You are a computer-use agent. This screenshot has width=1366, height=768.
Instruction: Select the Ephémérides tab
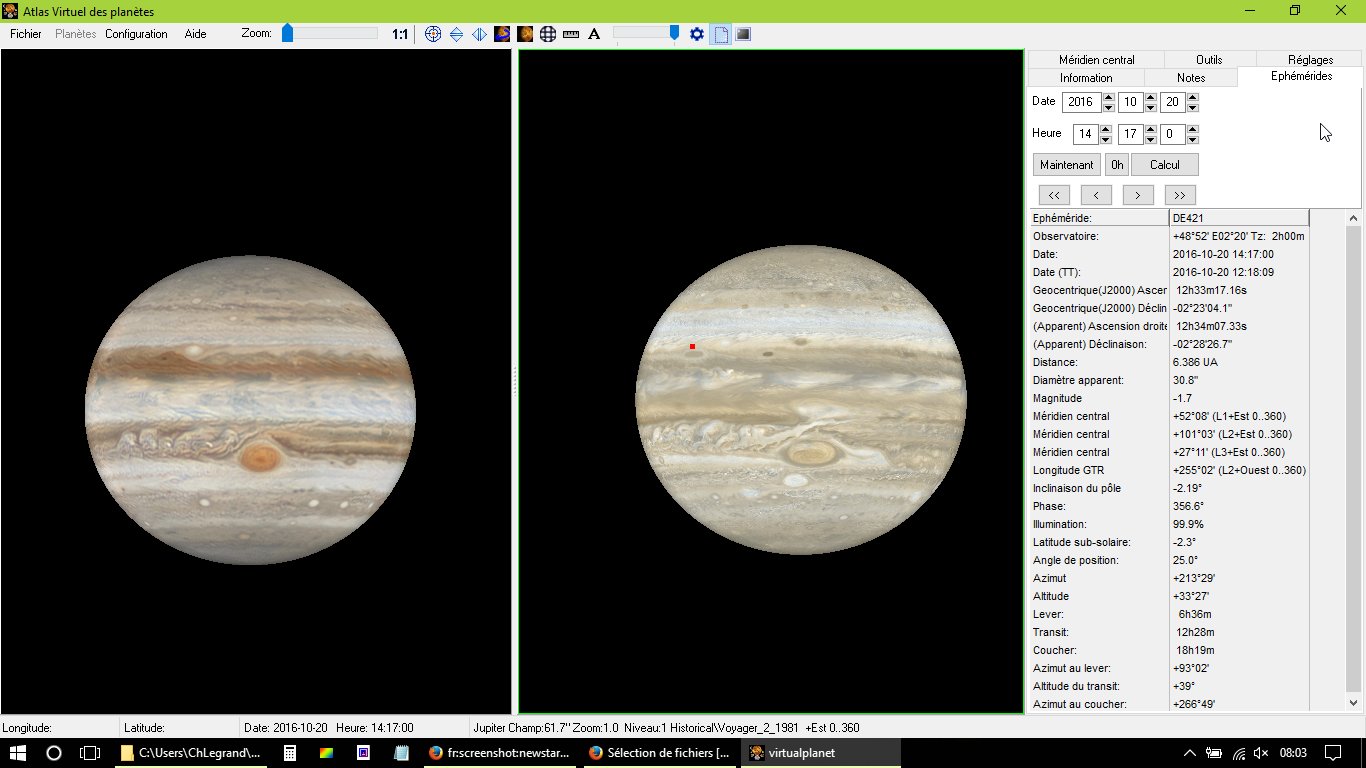pos(1301,77)
